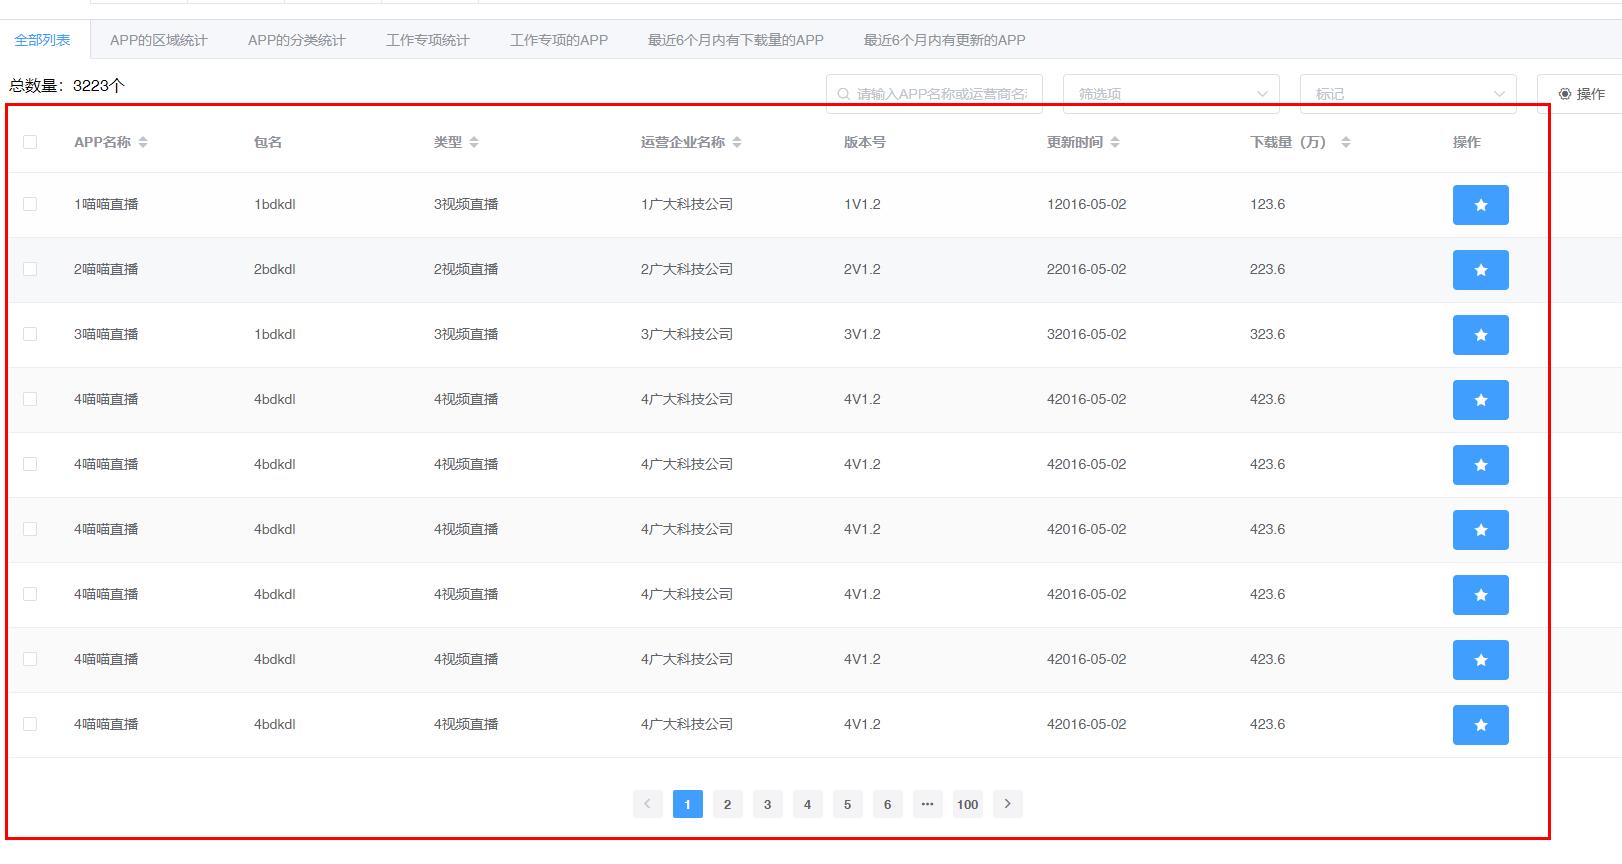Click the 包名 column header
1622x864 pixels.
point(268,142)
